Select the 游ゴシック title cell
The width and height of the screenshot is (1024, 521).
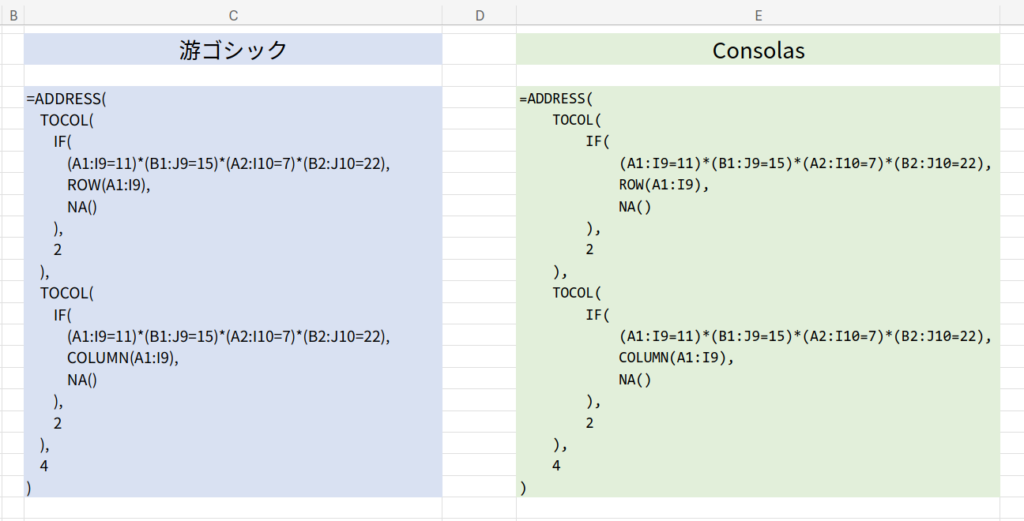(233, 50)
